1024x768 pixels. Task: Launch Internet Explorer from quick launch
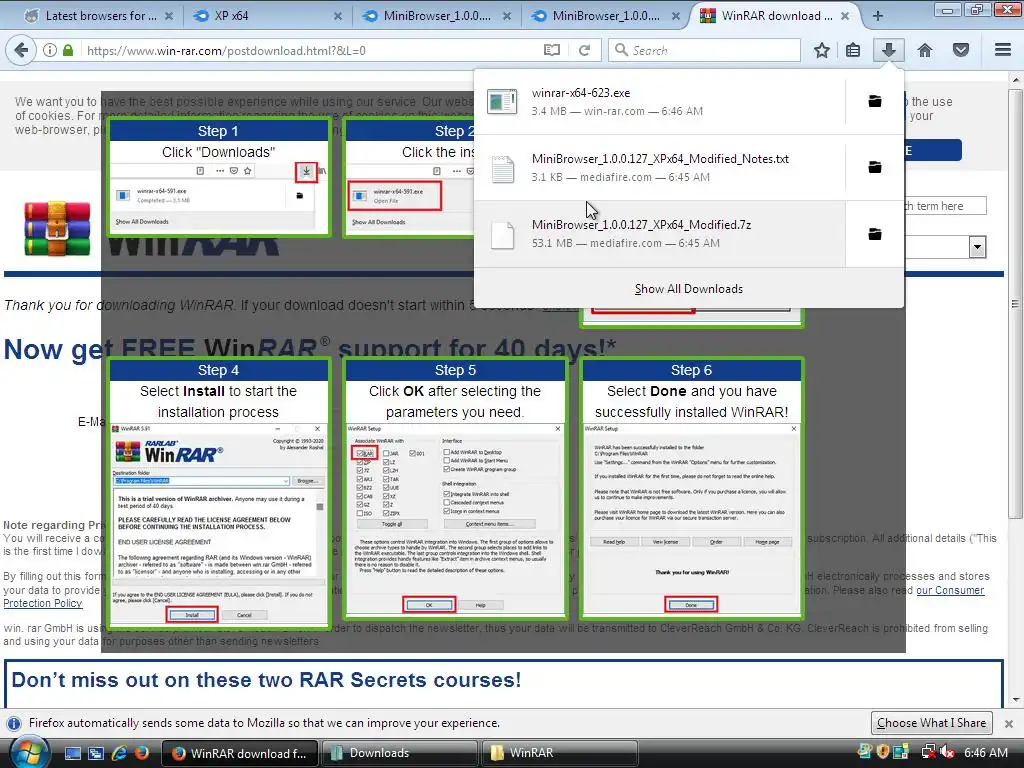pyautogui.click(x=119, y=753)
